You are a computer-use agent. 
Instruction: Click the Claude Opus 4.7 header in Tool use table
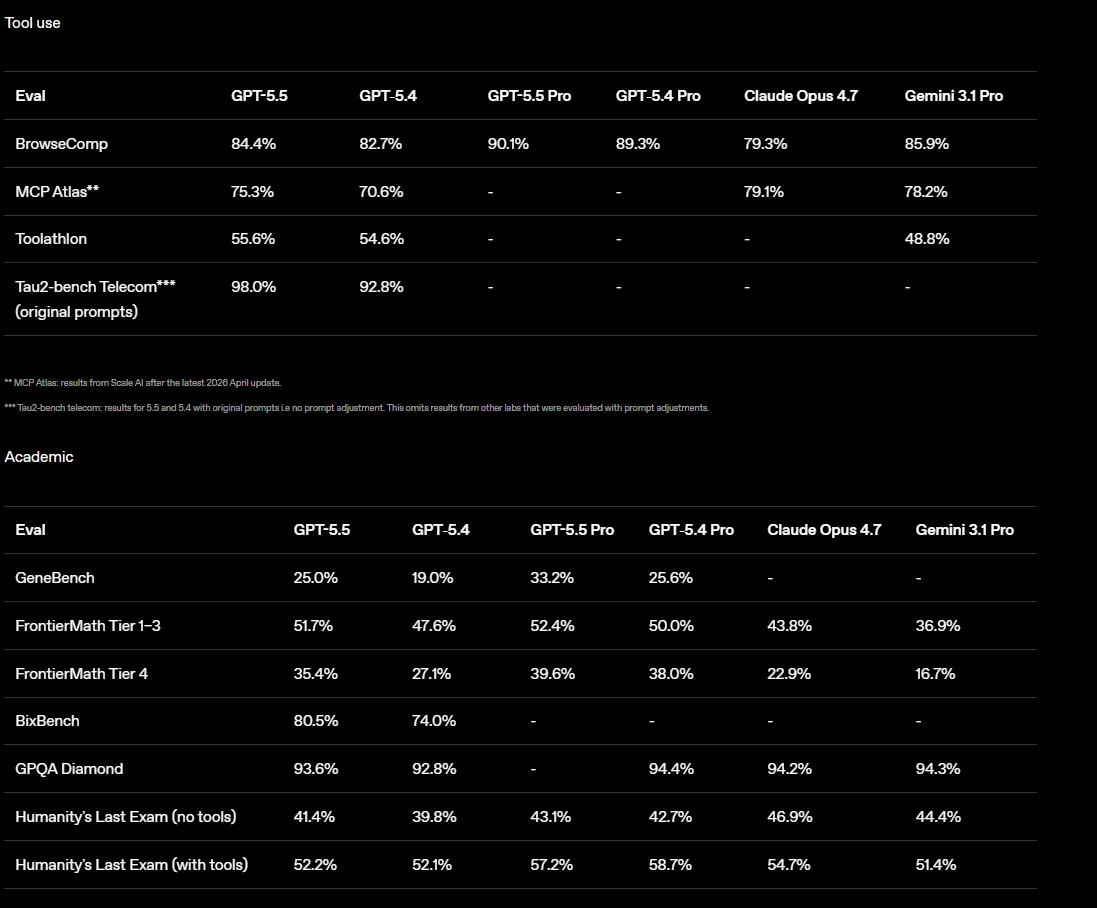pyautogui.click(x=801, y=96)
